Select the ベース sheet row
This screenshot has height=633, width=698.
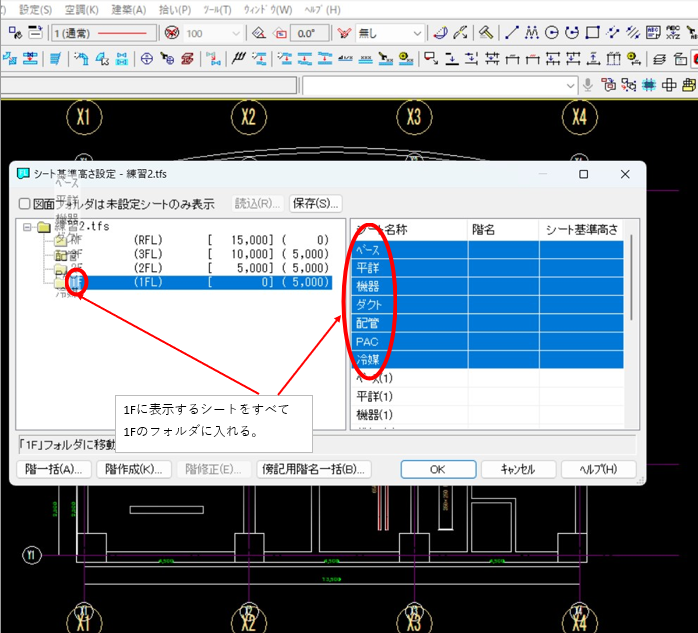coord(487,250)
